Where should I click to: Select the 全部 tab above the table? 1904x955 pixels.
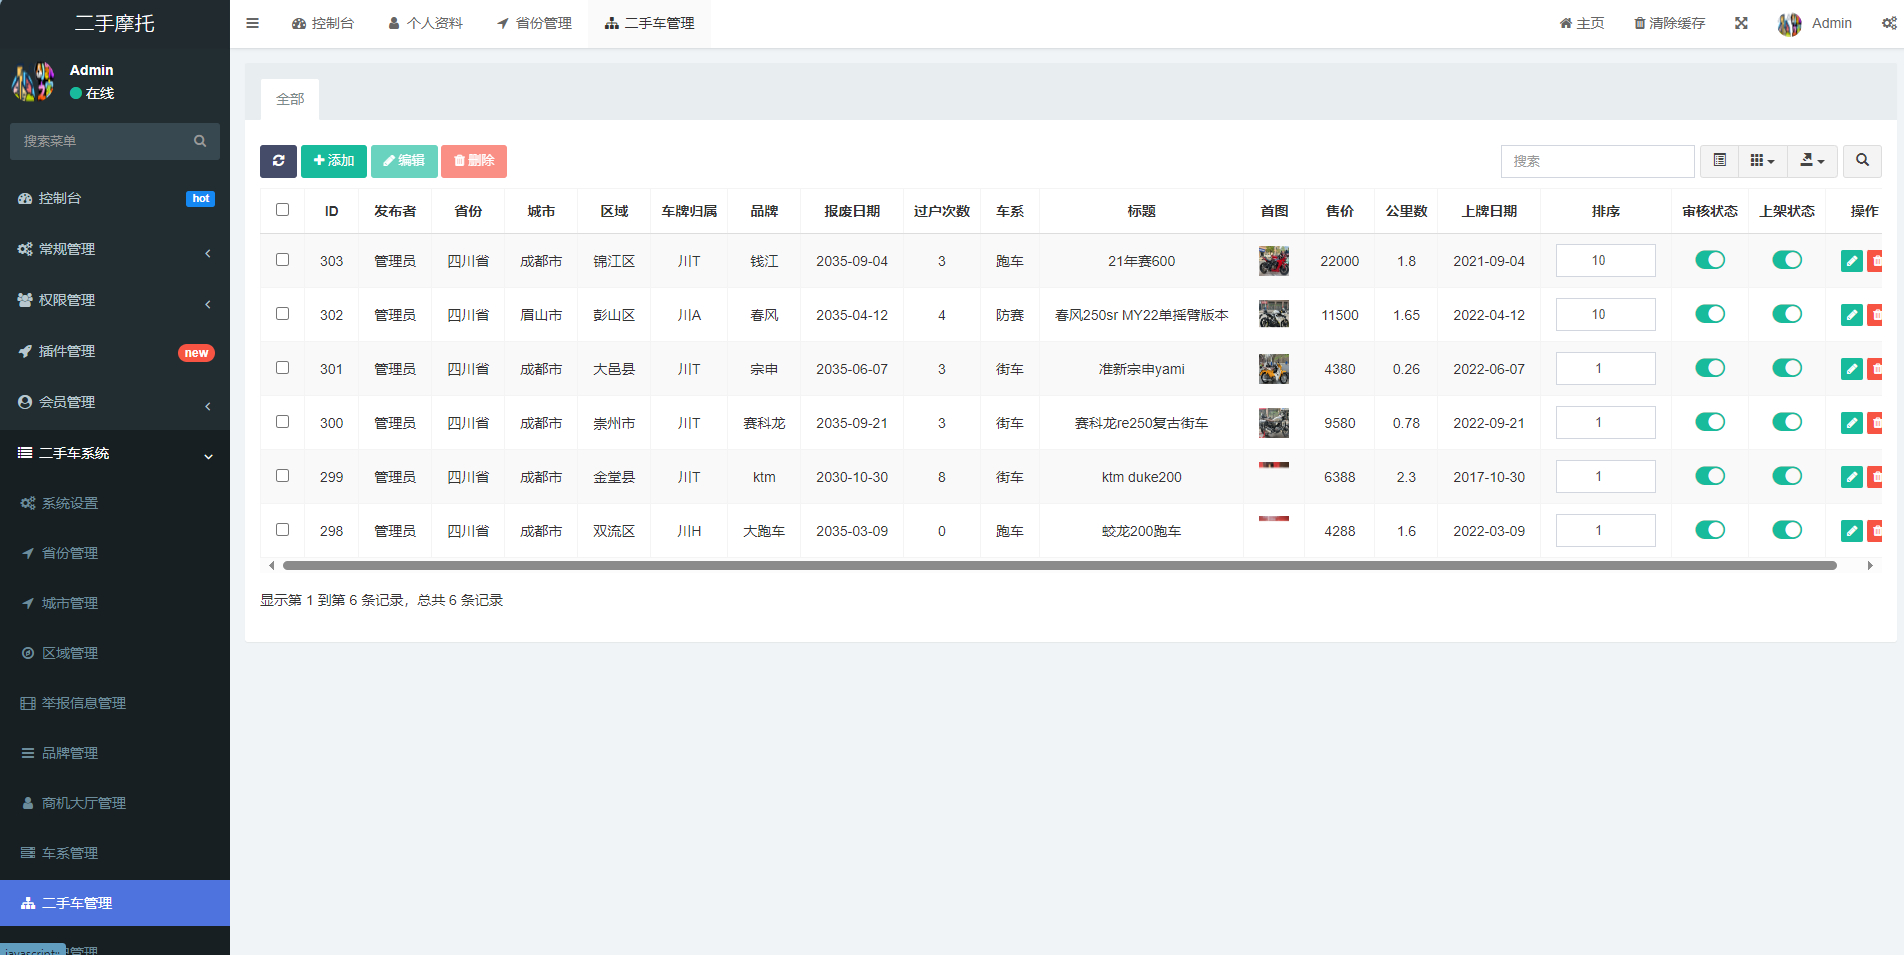290,99
